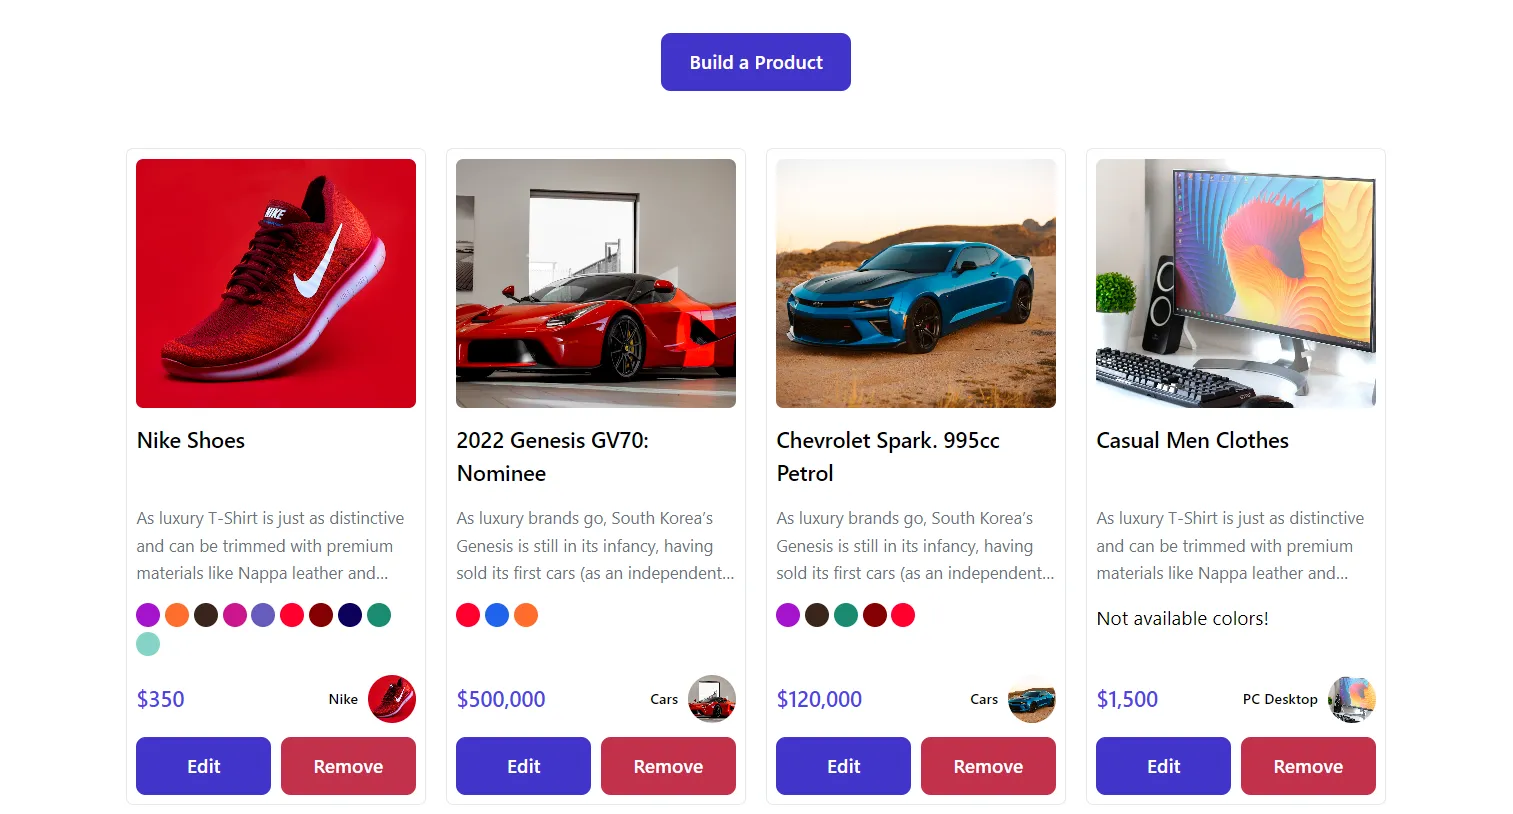Edit the Chevrolet Spark product
This screenshot has height=814, width=1513.
coord(843,765)
